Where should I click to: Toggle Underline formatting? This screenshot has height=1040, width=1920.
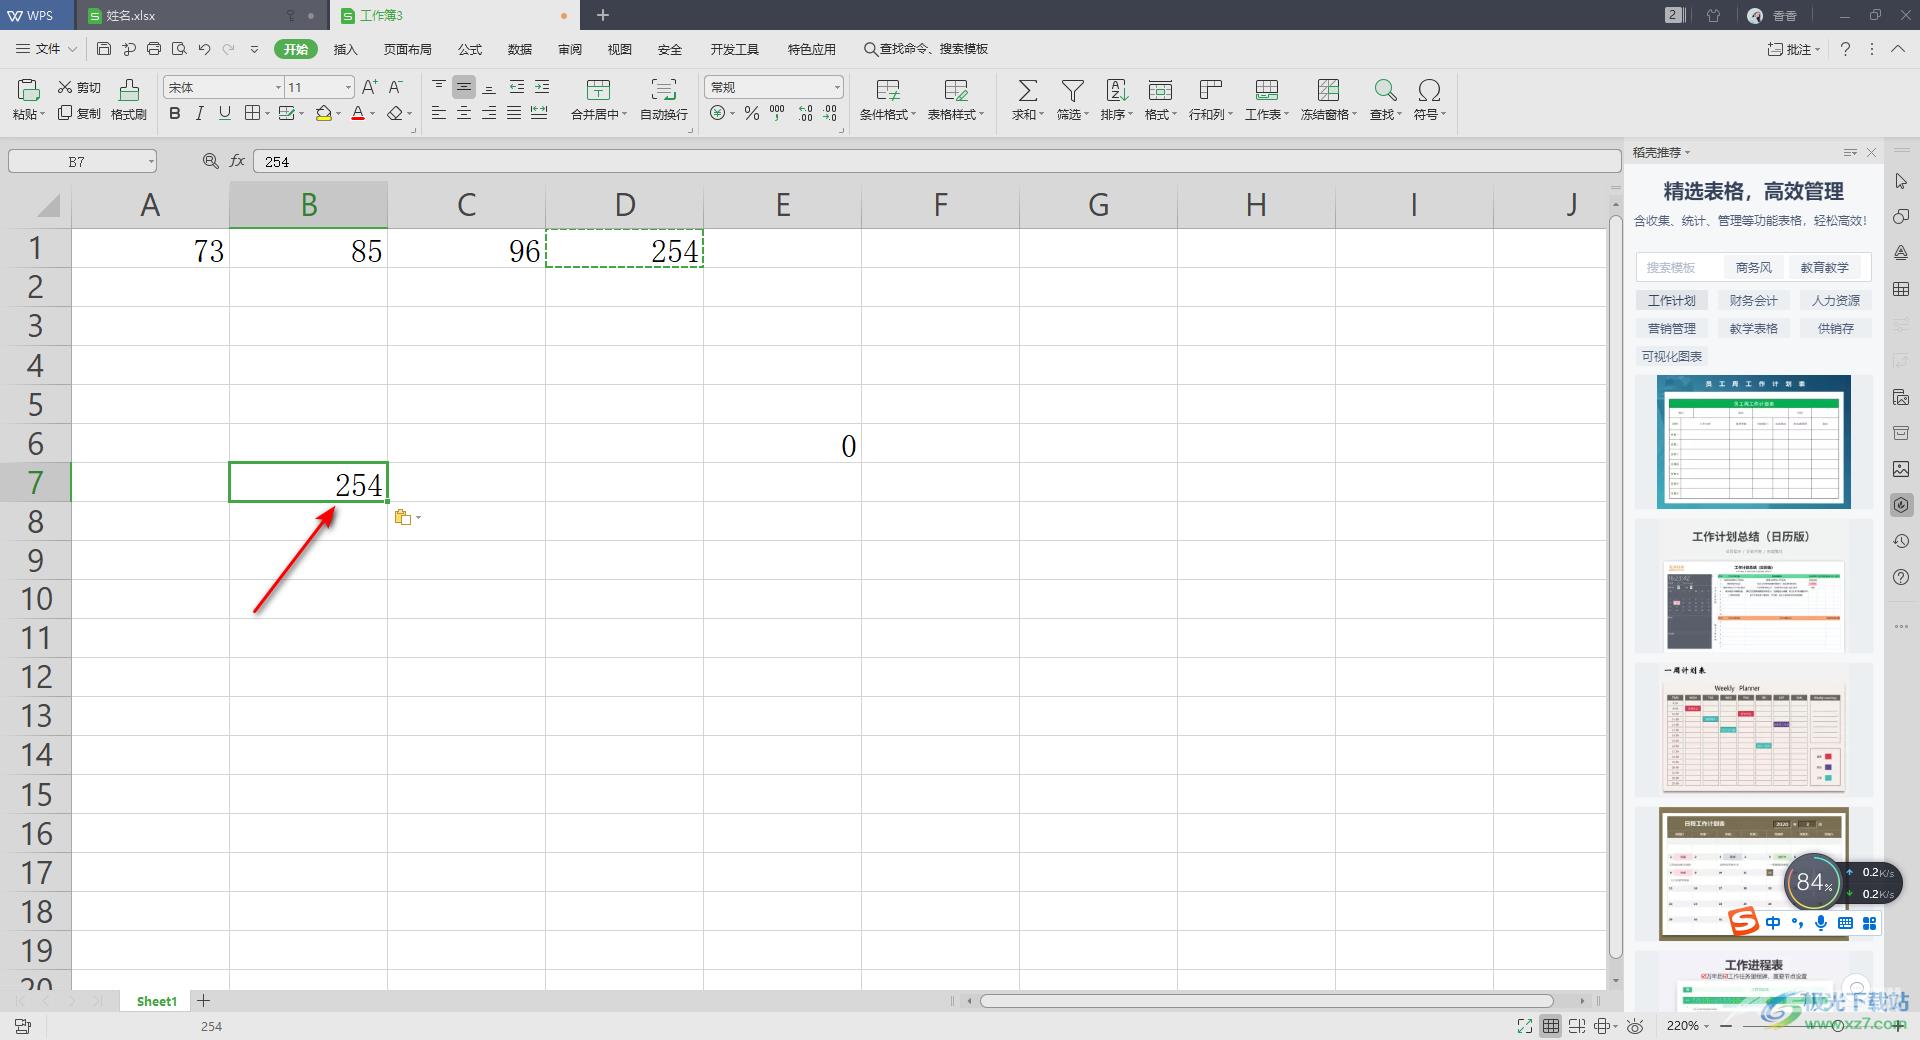tap(225, 114)
